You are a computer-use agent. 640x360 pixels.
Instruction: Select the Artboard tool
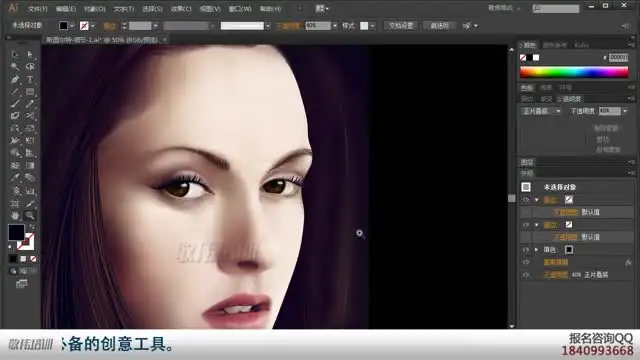[x=15, y=203]
